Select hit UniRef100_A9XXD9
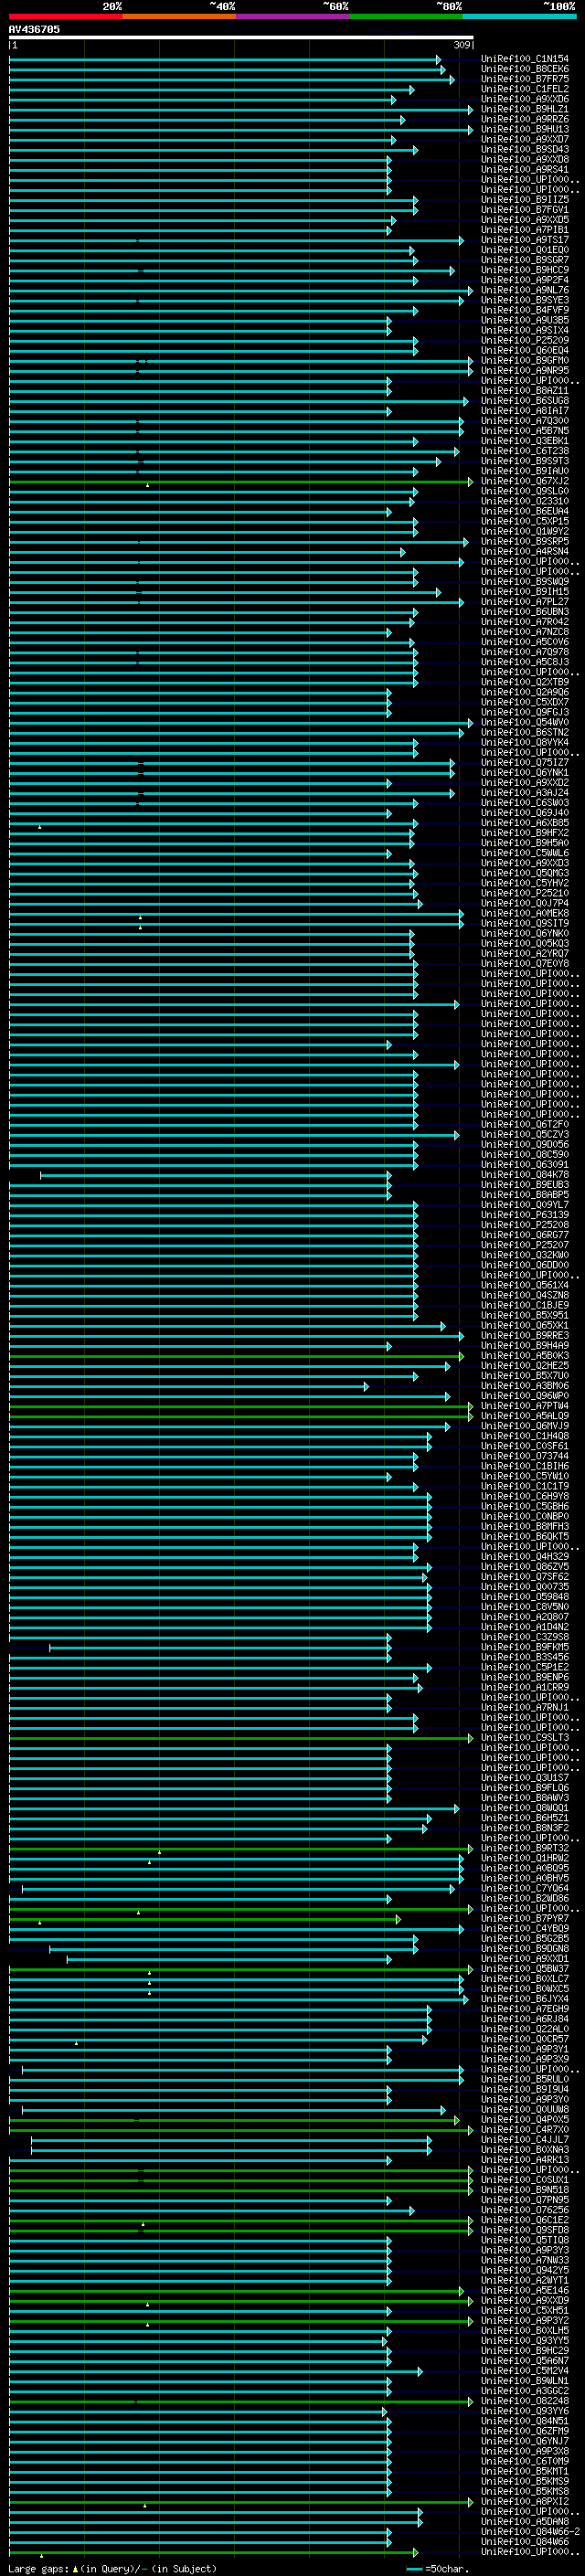Viewport: 585px width, 2576px height. tap(525, 2300)
